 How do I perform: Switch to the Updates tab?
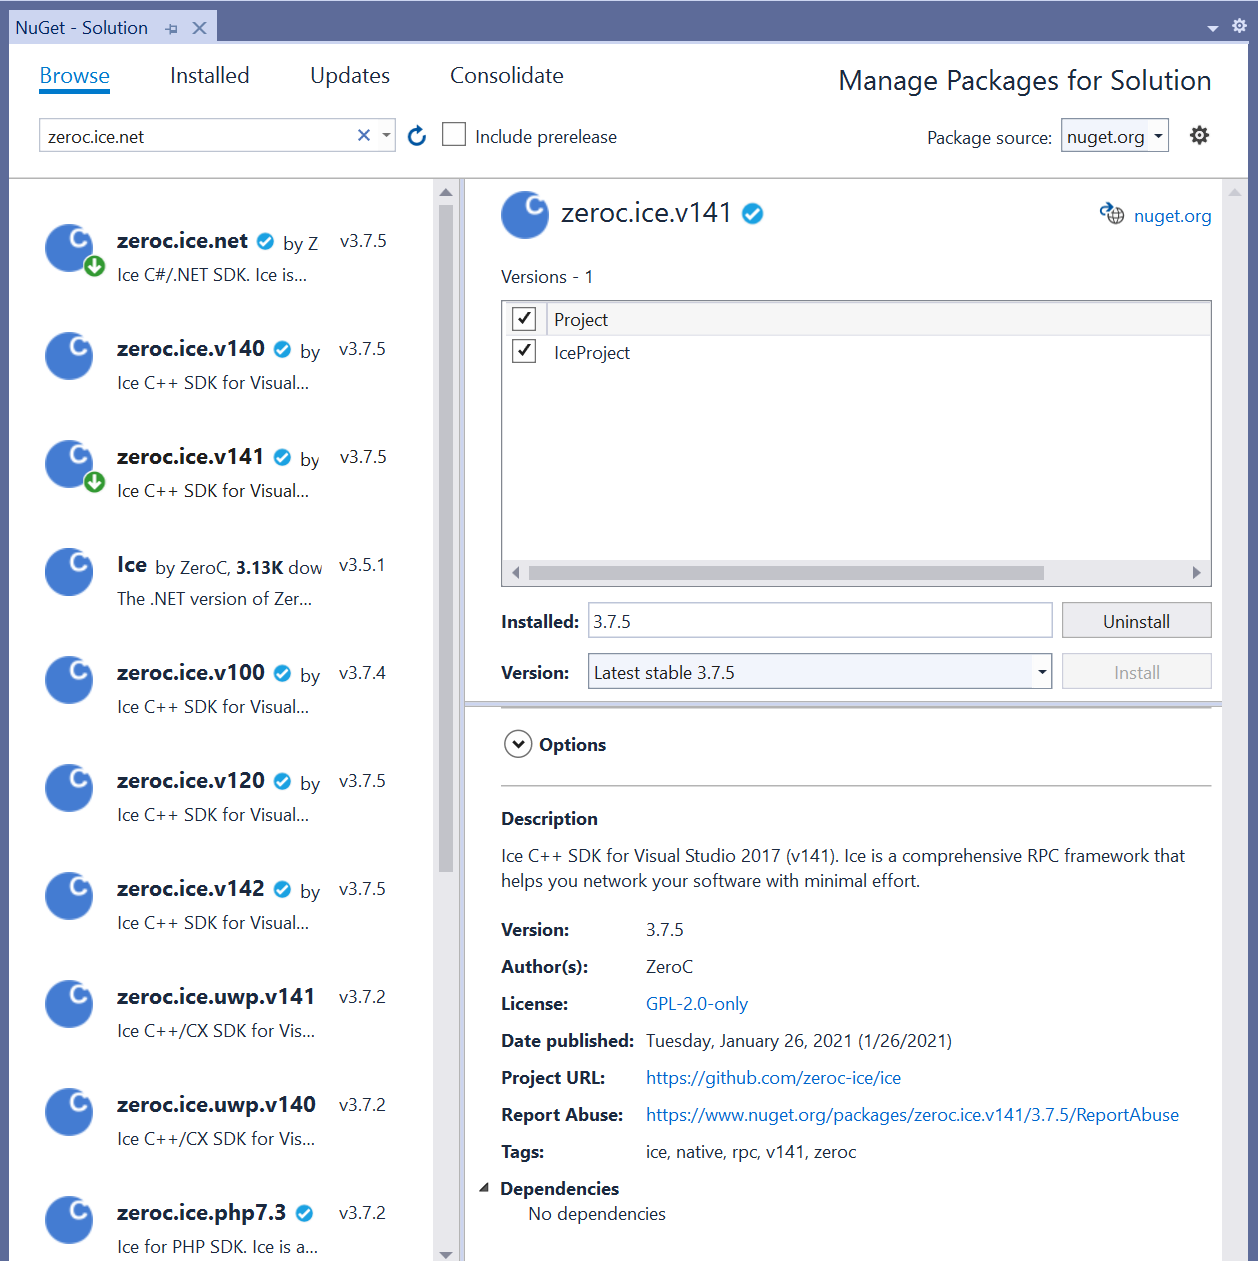[x=349, y=76]
